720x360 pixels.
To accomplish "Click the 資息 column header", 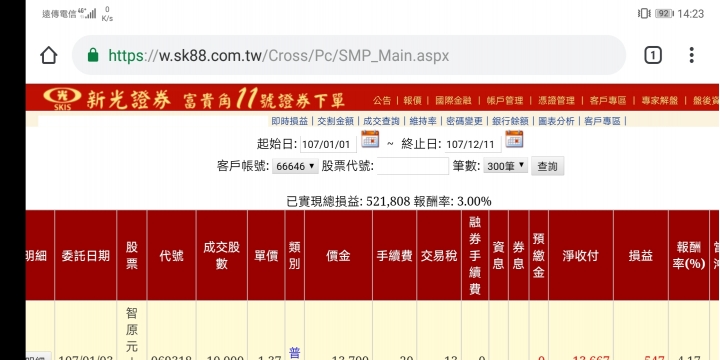I will (x=499, y=256).
